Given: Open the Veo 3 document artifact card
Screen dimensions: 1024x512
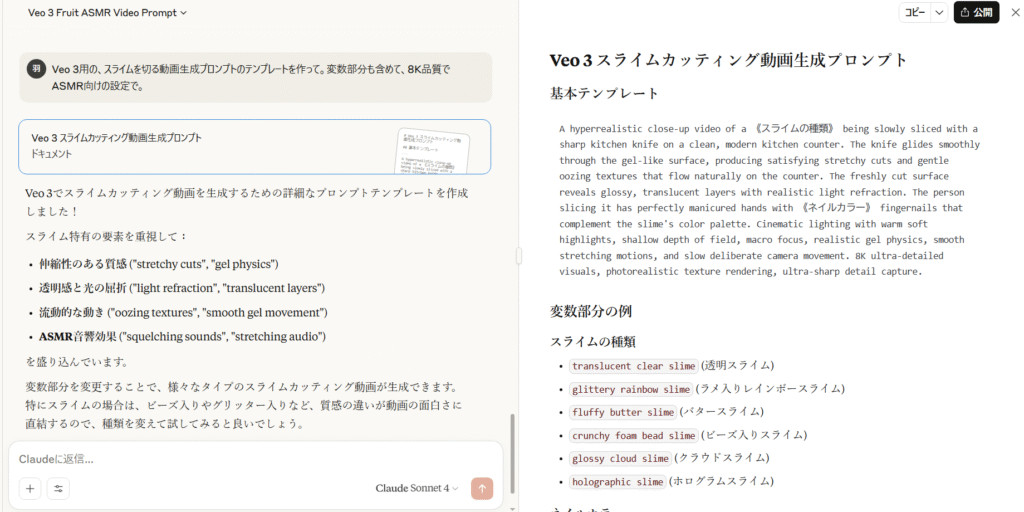Looking at the screenshot, I should pyautogui.click(x=255, y=147).
